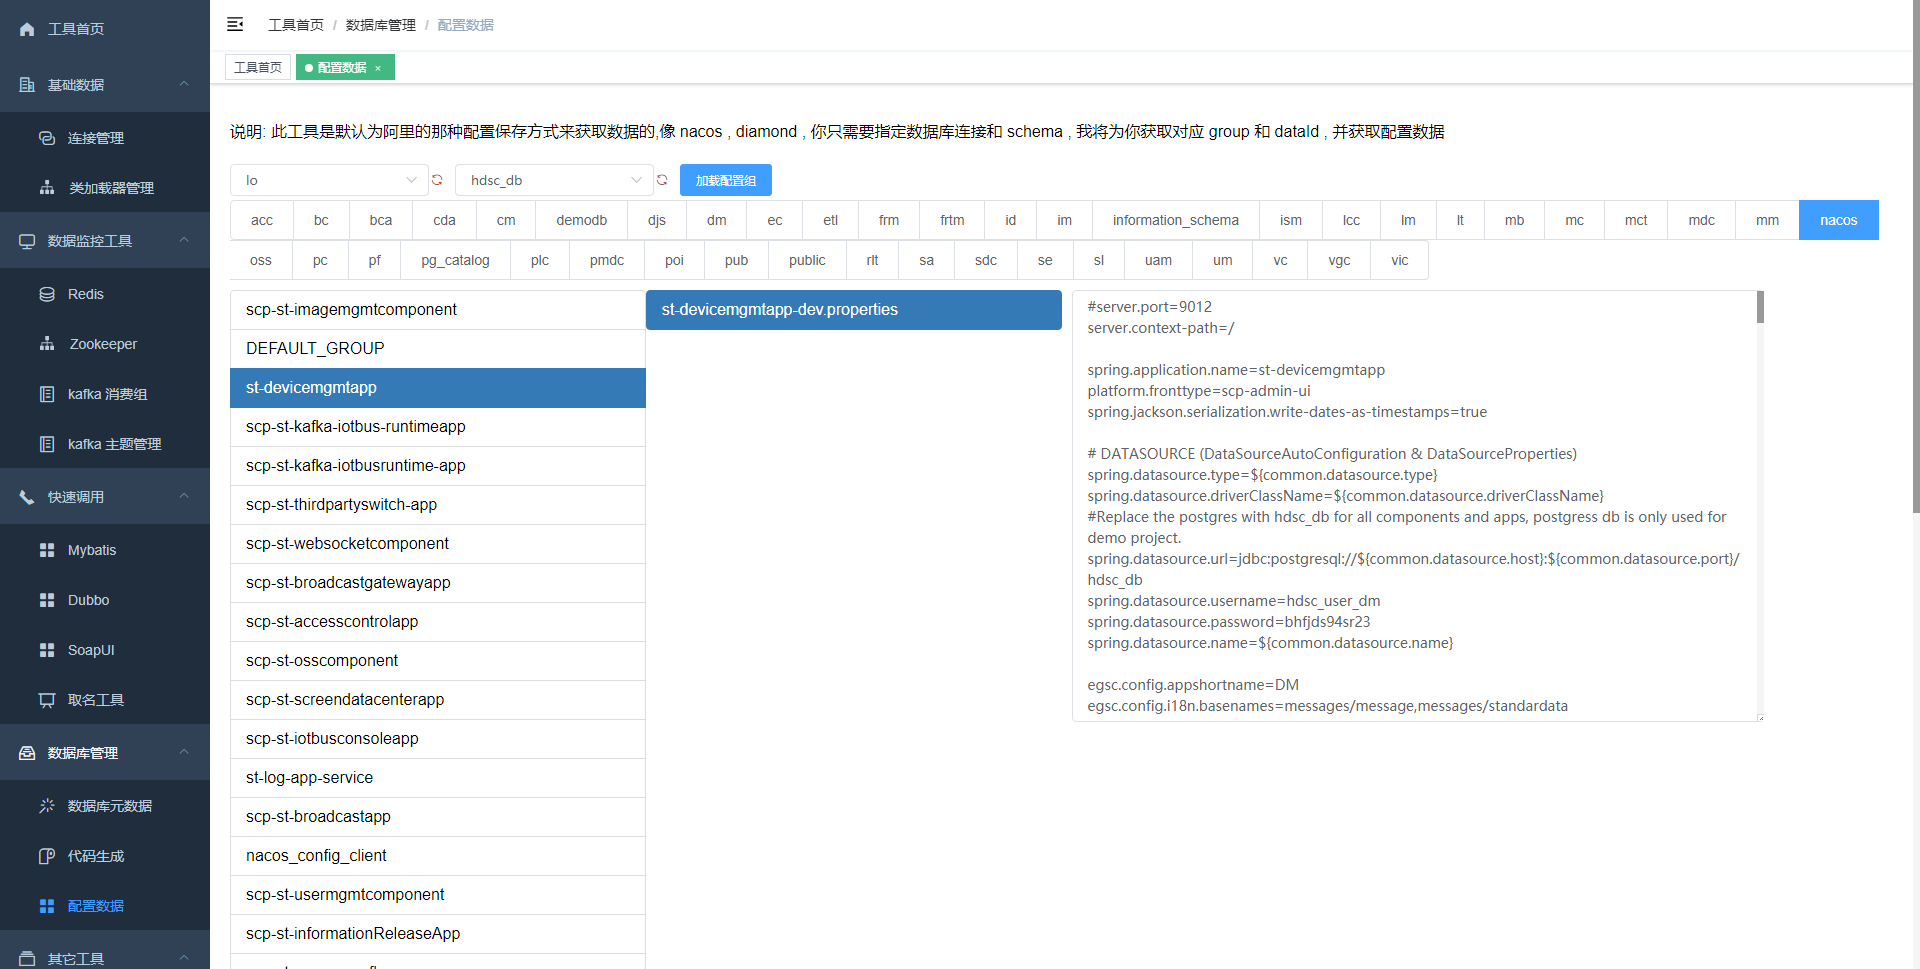Select the pg_catalog schema tab
This screenshot has height=969, width=1920.
(455, 260)
